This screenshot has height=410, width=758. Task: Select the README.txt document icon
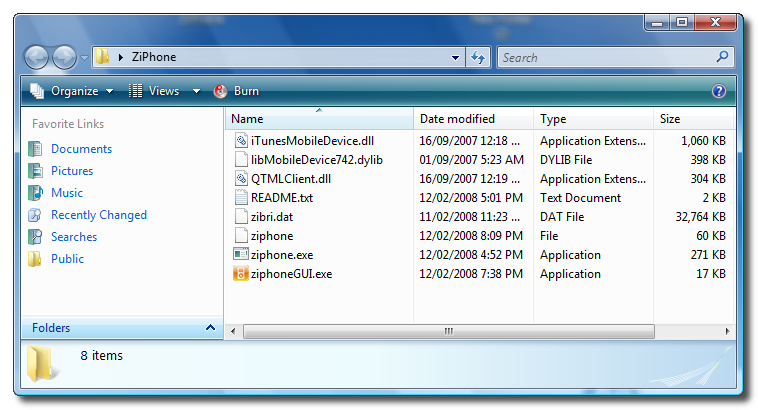pos(240,198)
